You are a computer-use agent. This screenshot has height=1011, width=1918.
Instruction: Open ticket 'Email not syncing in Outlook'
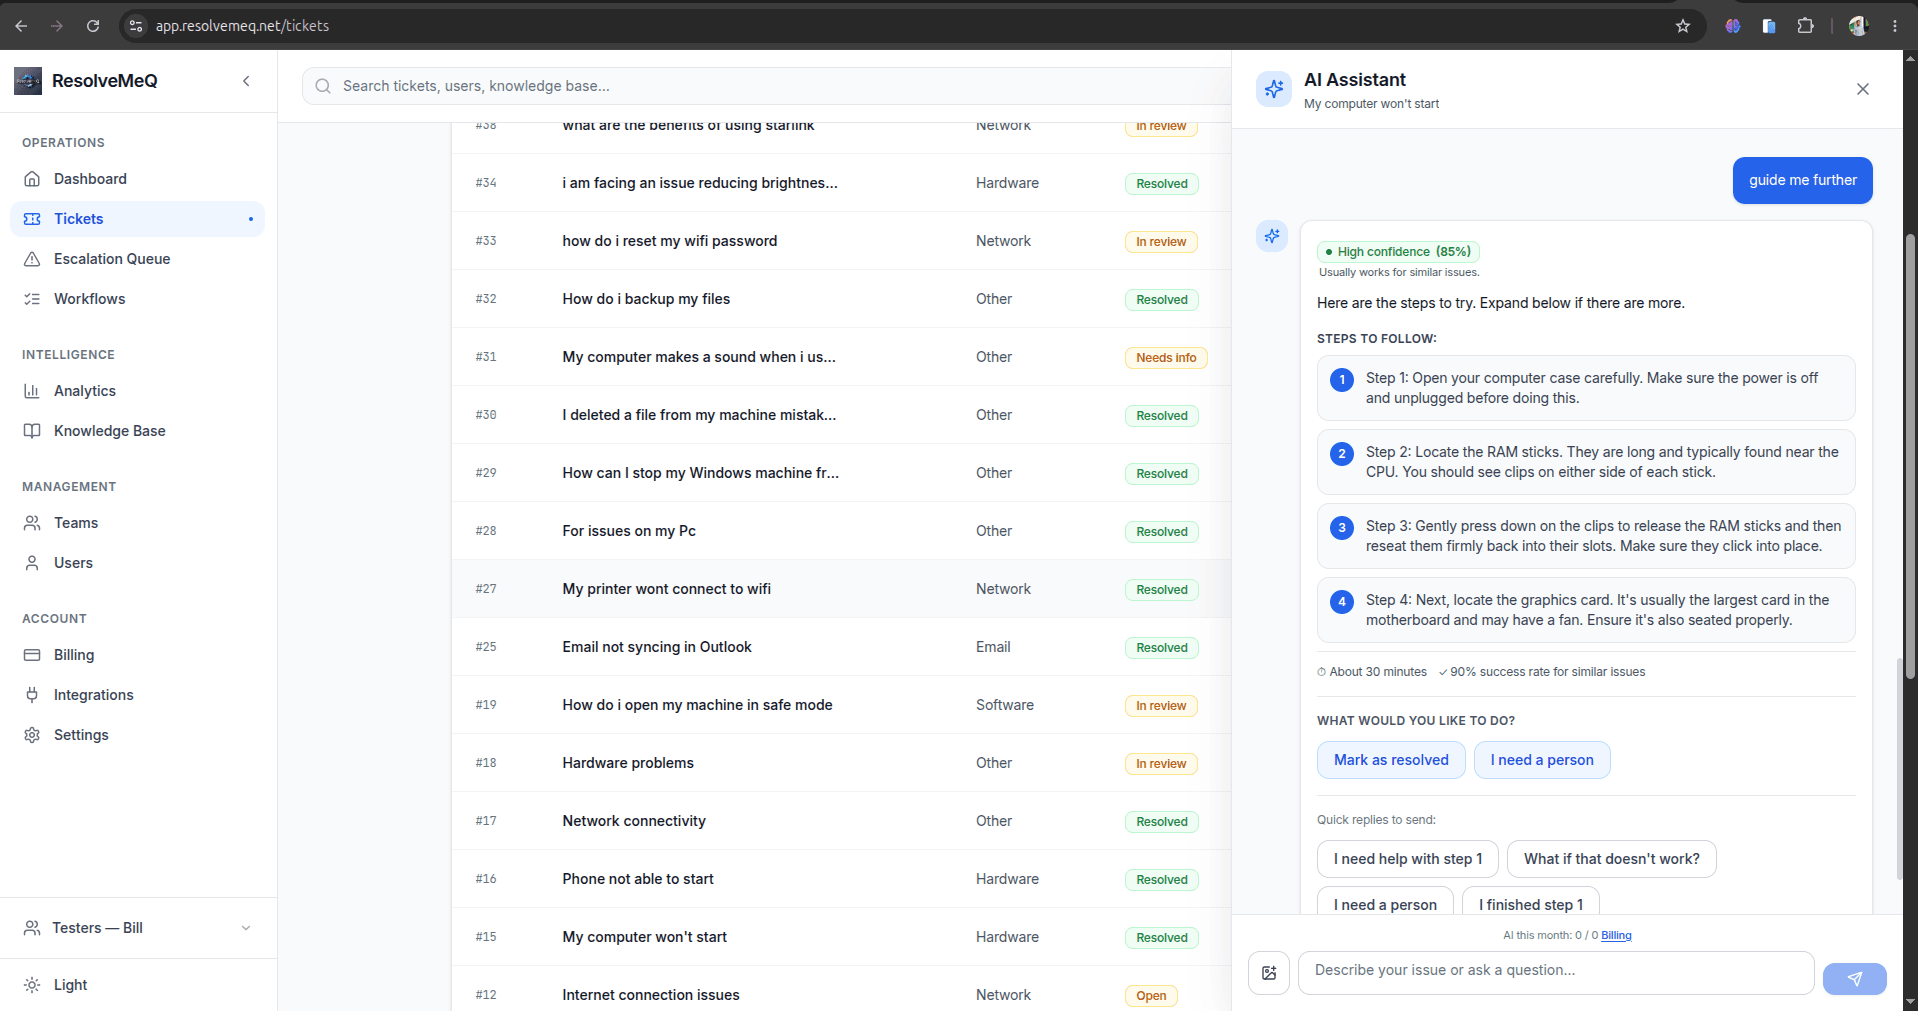(x=656, y=647)
